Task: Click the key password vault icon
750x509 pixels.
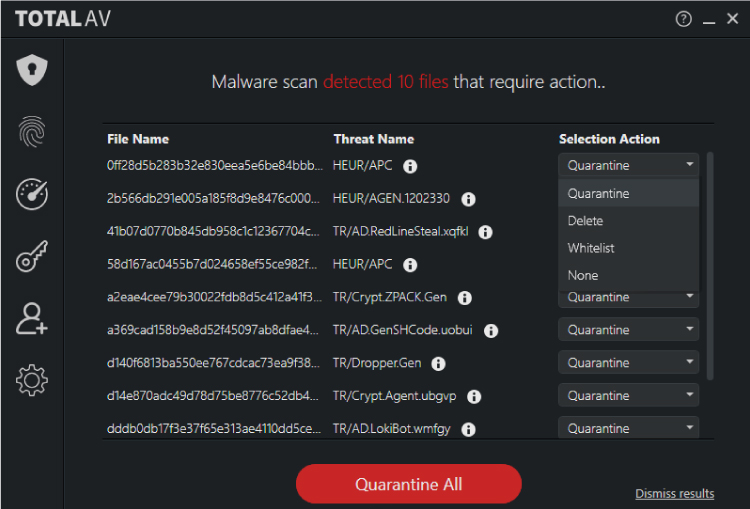Action: coord(32,257)
